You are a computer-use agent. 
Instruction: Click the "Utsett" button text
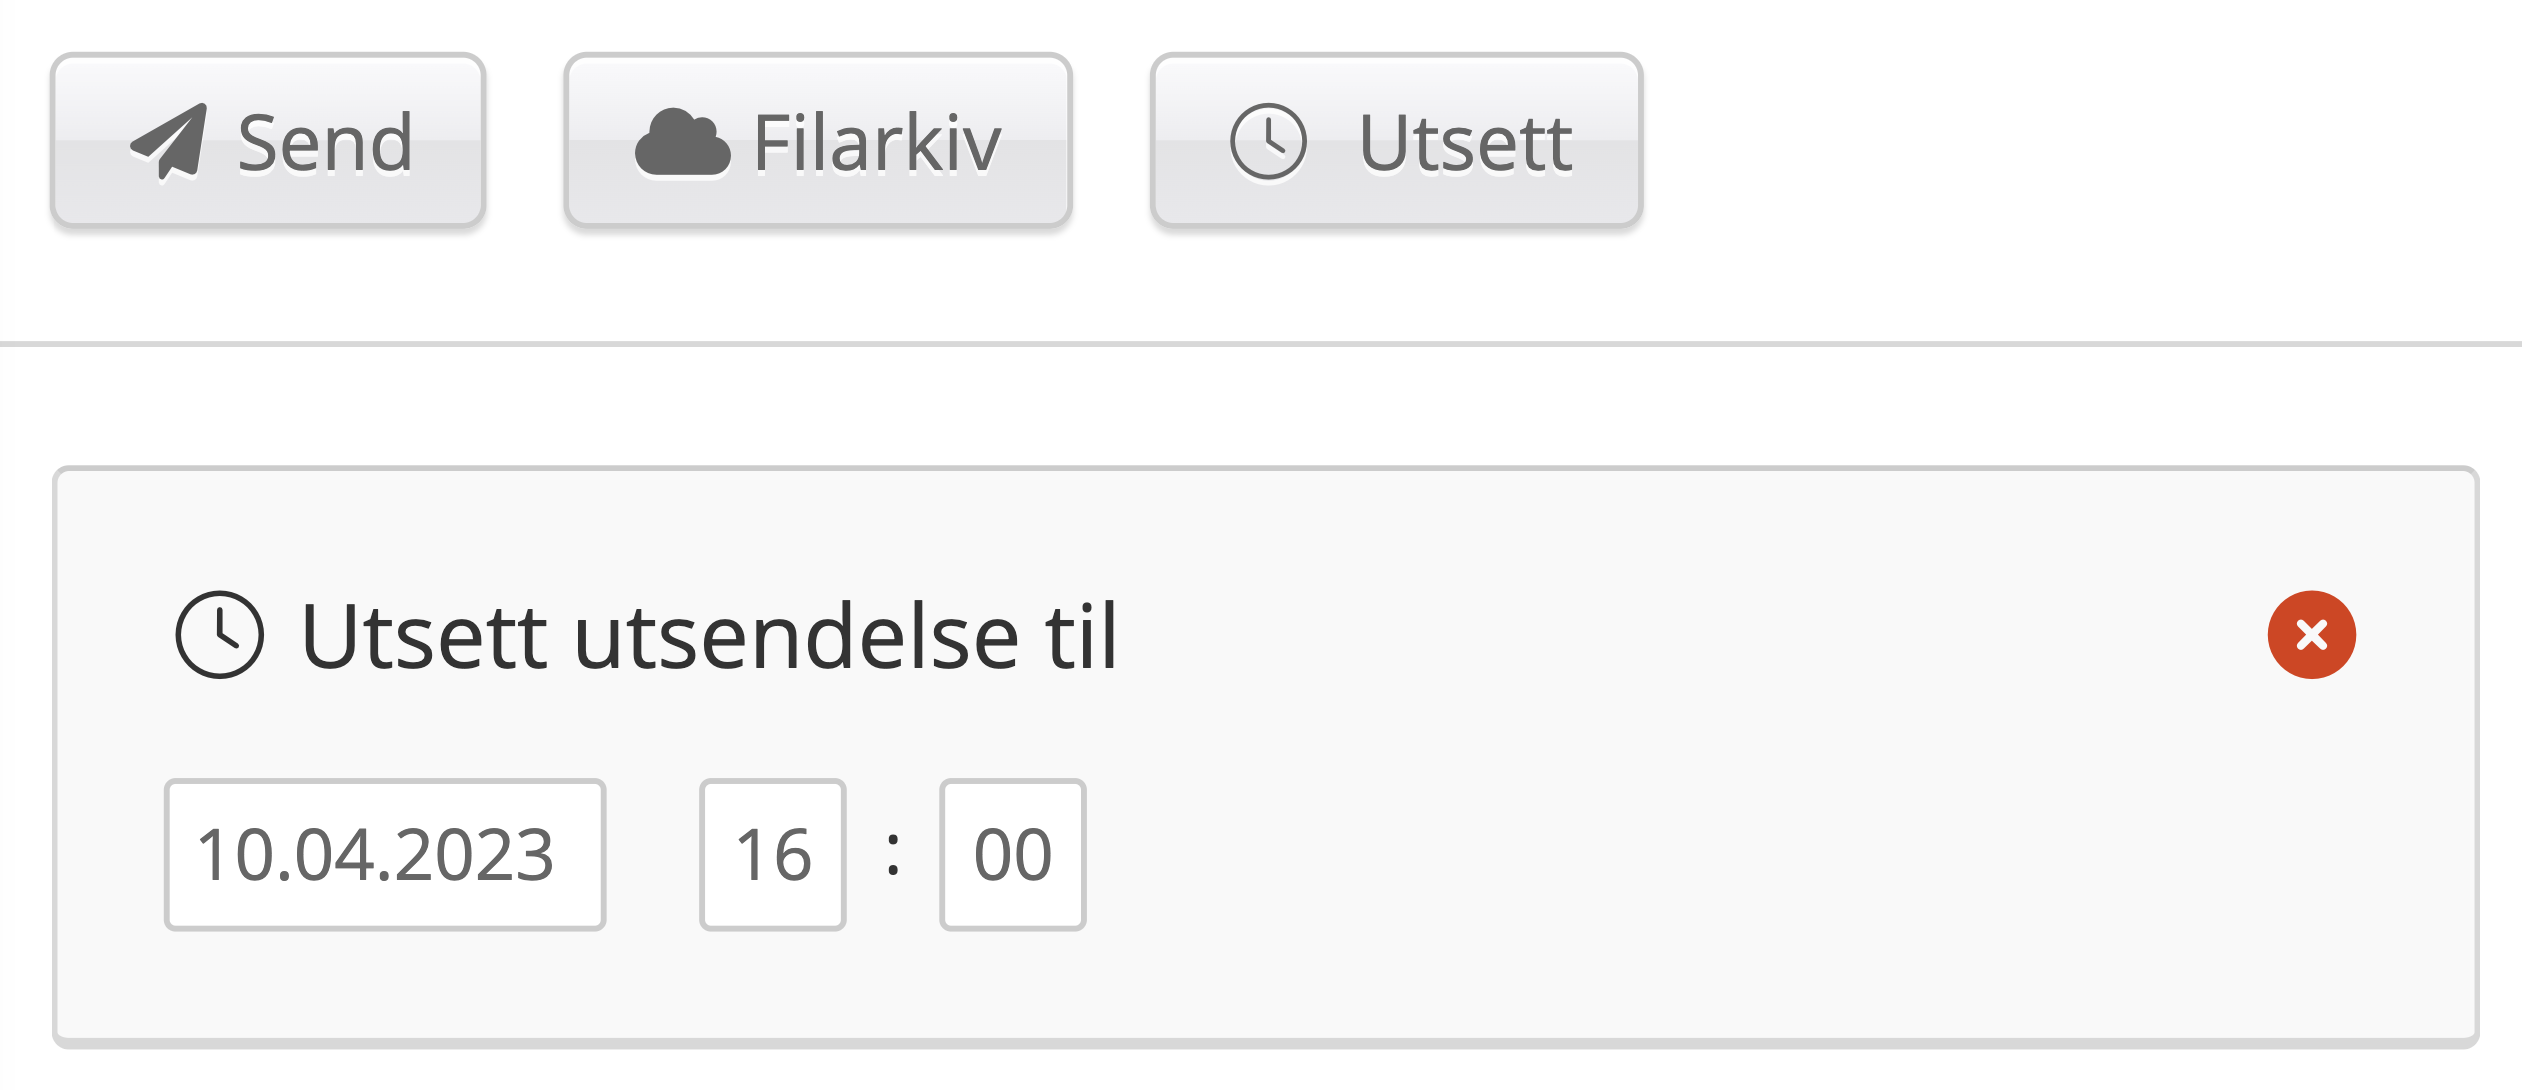click(1465, 143)
